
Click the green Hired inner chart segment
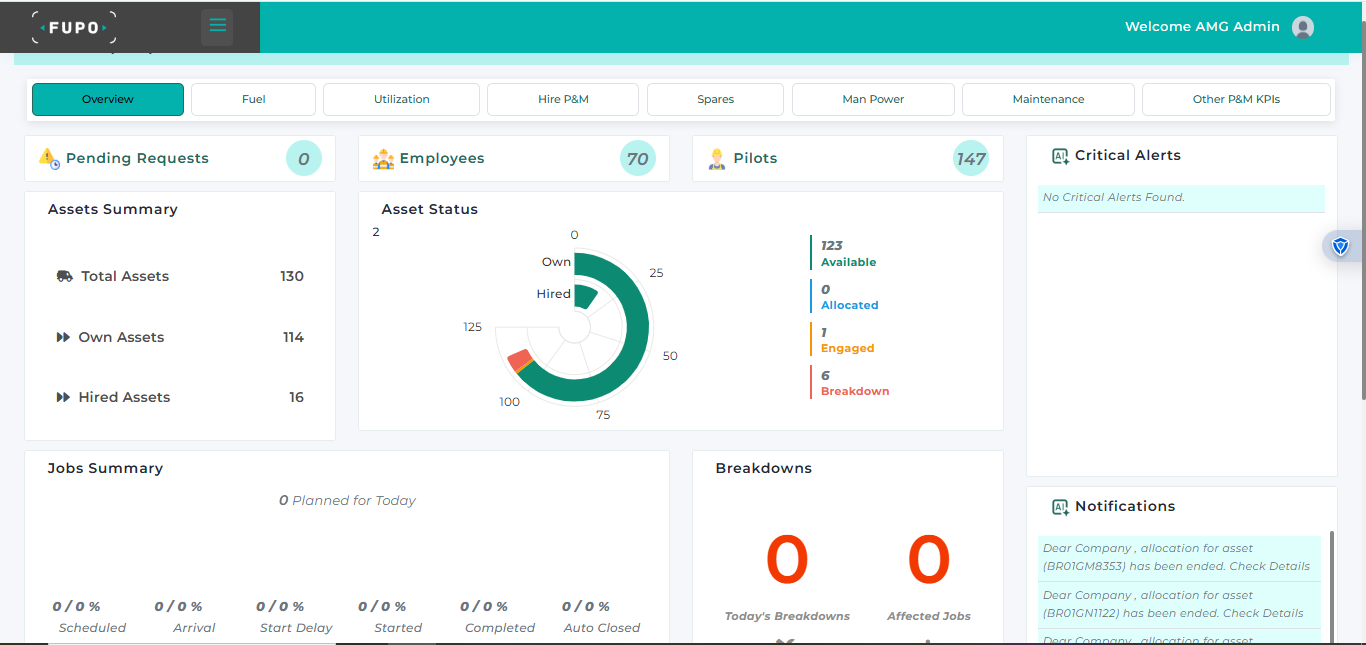pos(585,296)
